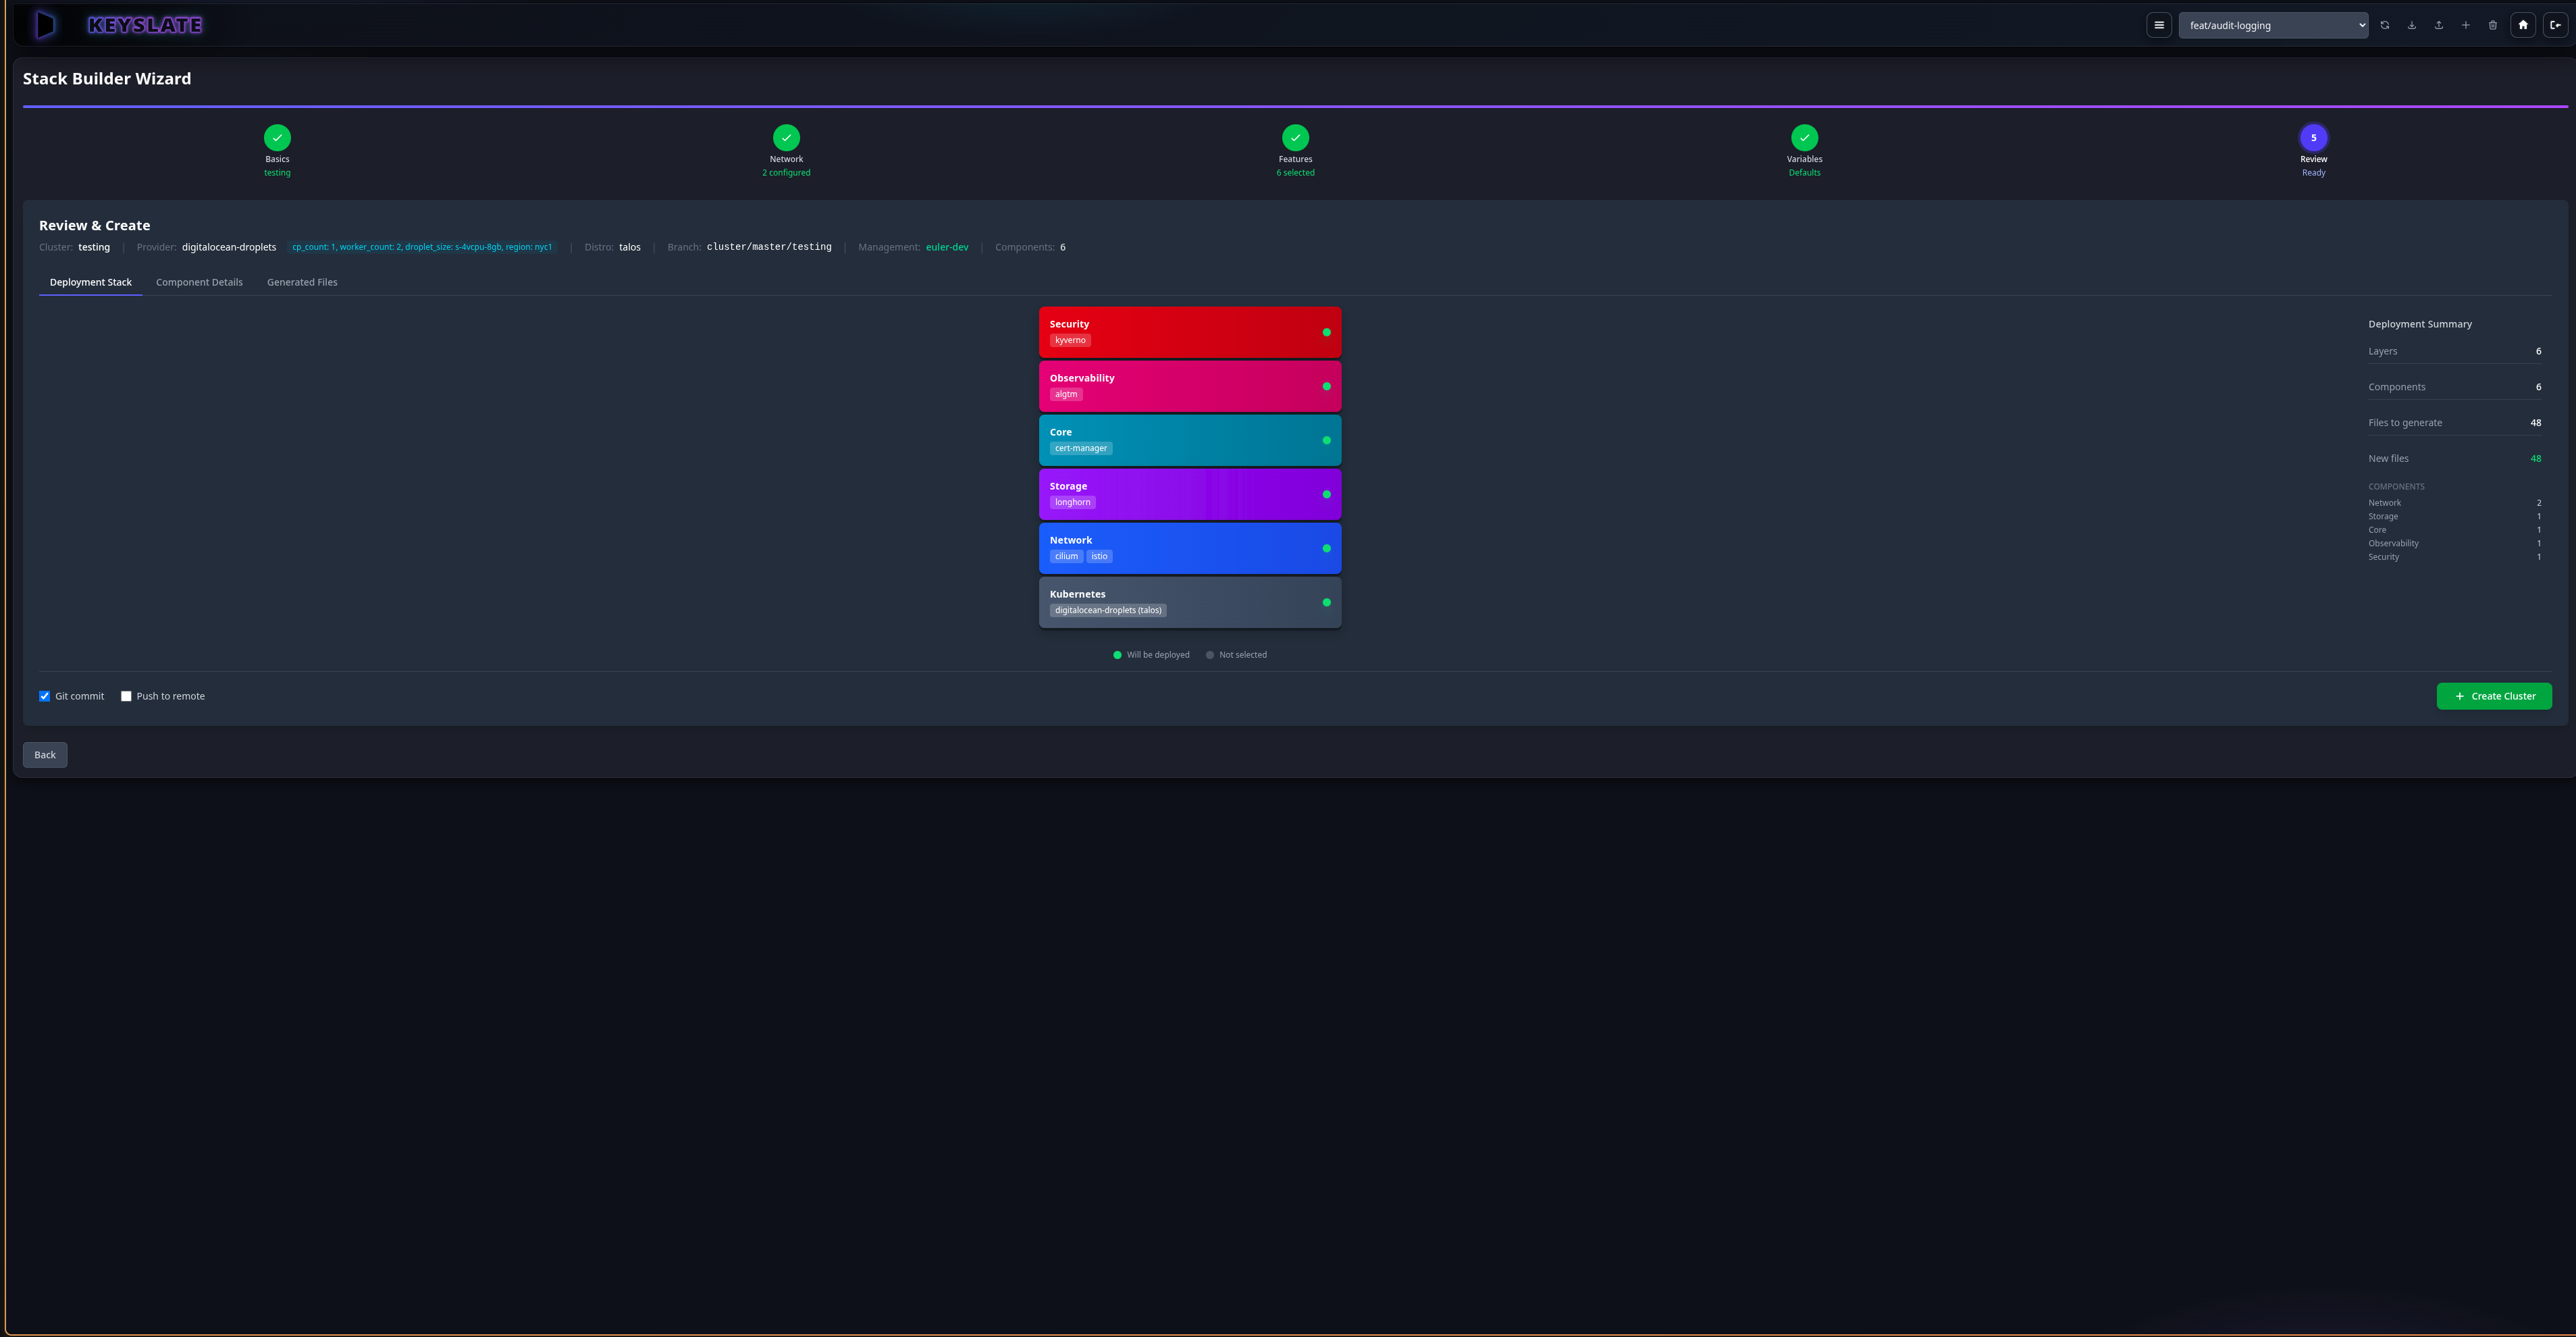This screenshot has height=1337, width=2576.
Task: Click the Core layer green status dot
Action: click(x=1327, y=440)
